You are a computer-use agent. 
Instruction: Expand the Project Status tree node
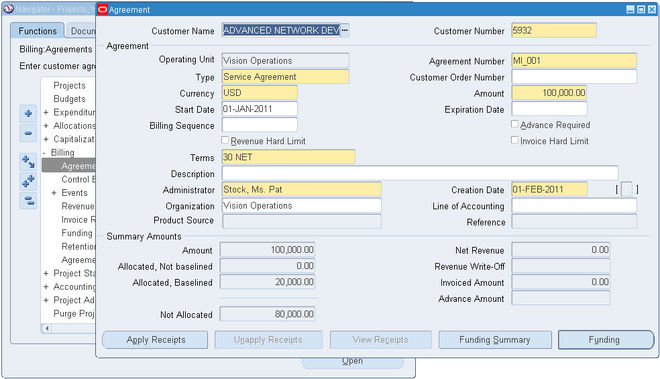pos(46,273)
